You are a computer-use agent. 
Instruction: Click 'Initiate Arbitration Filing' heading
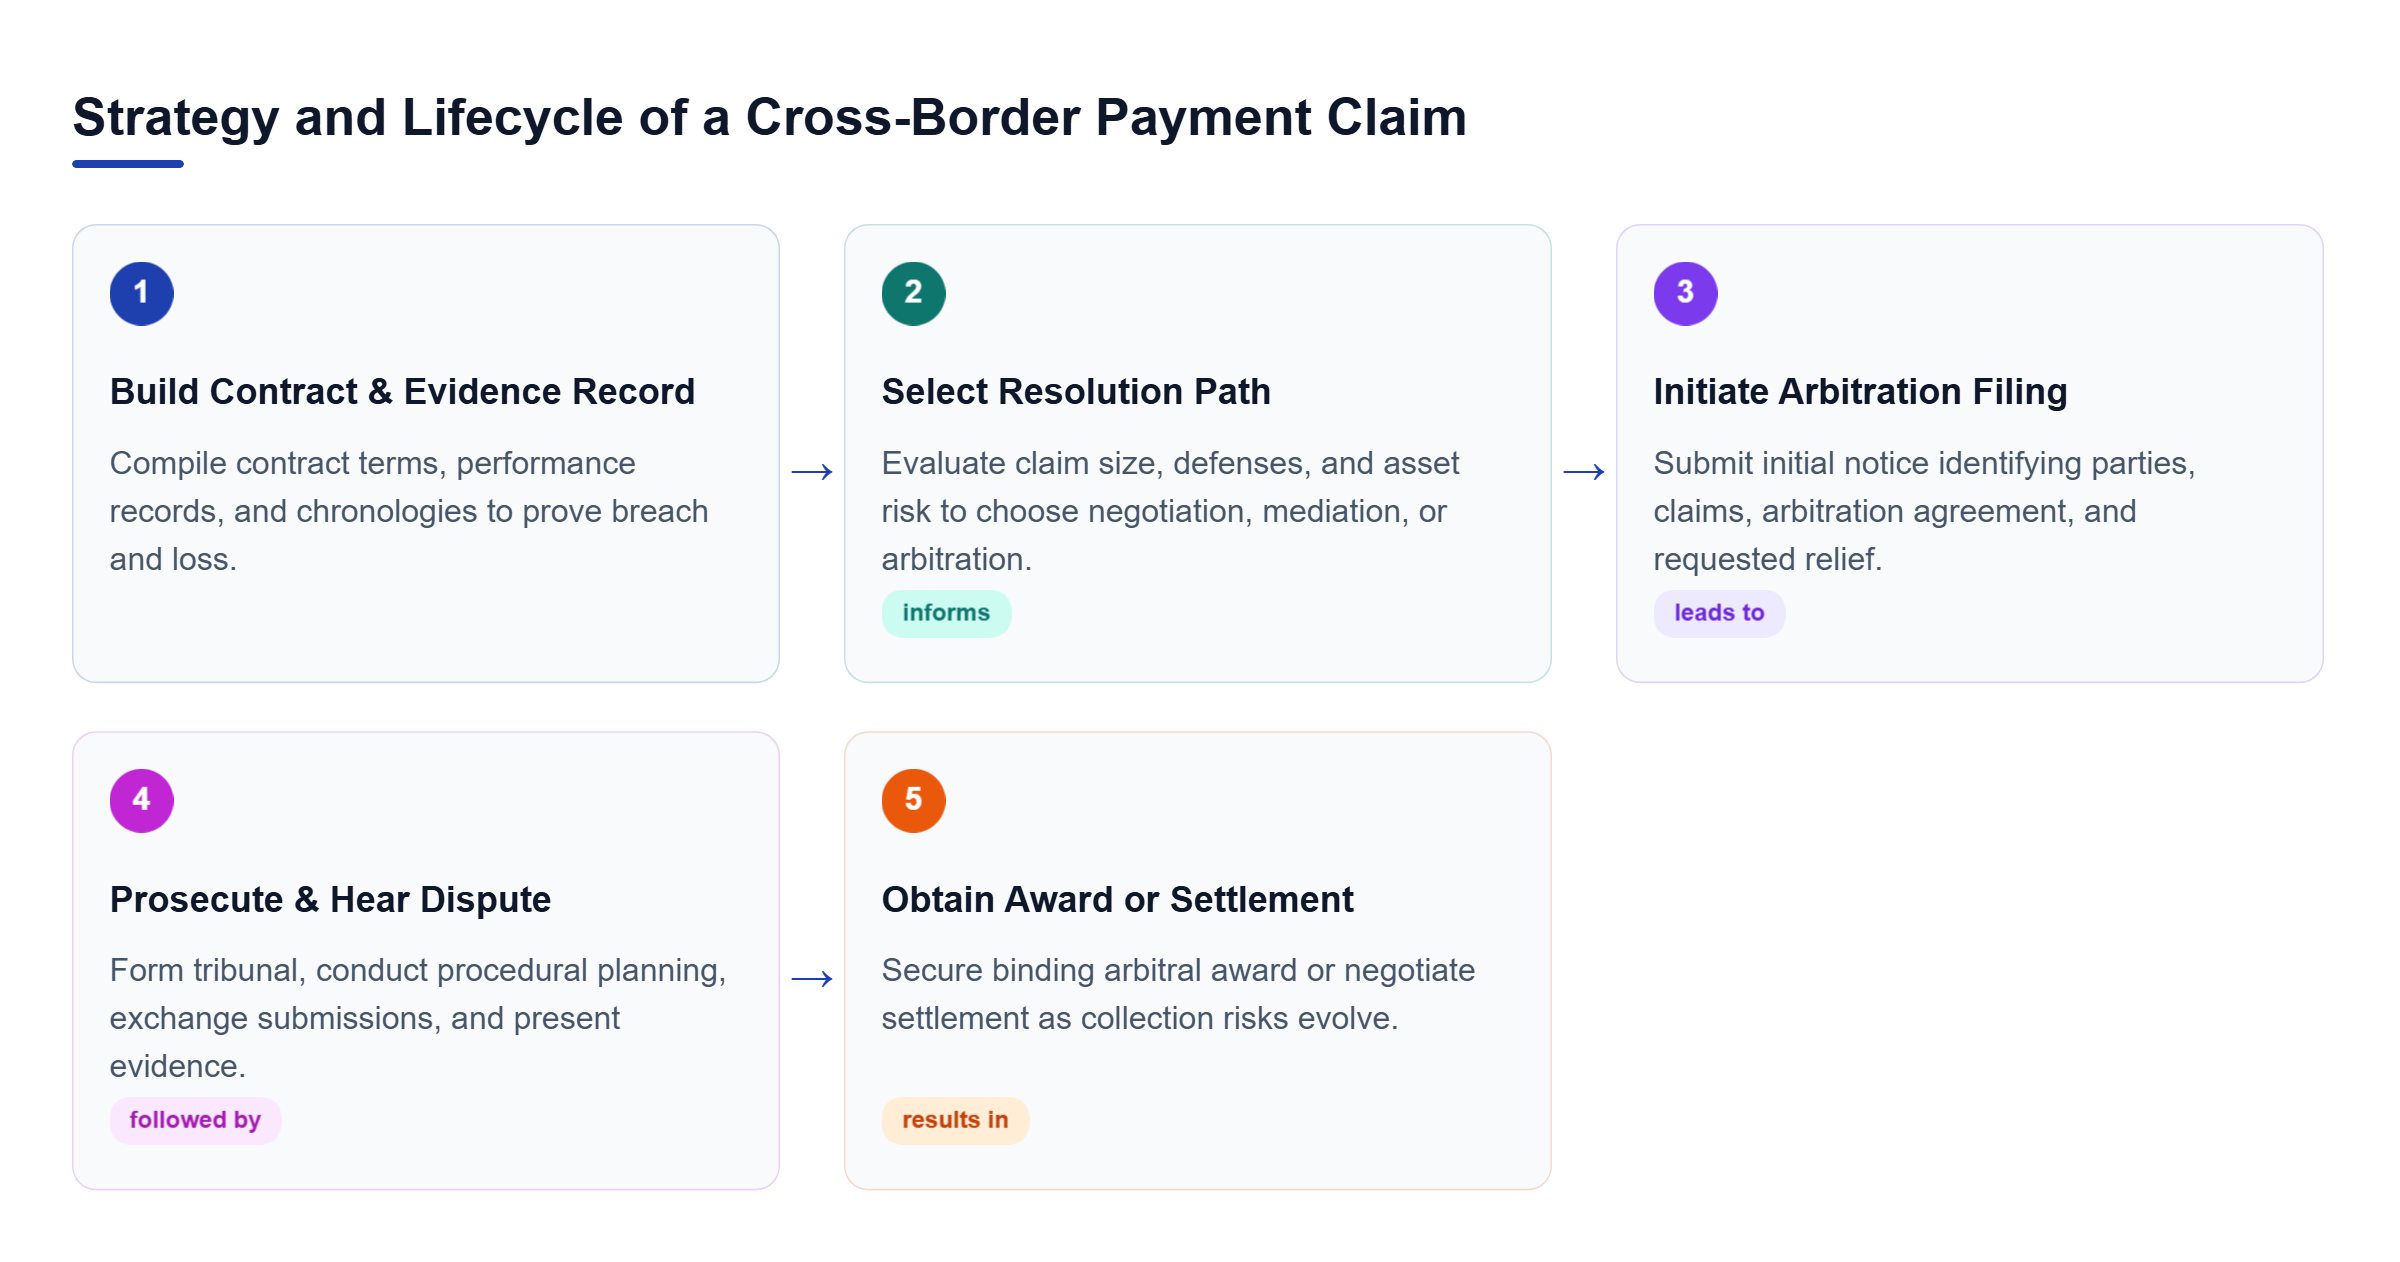(x=1860, y=391)
